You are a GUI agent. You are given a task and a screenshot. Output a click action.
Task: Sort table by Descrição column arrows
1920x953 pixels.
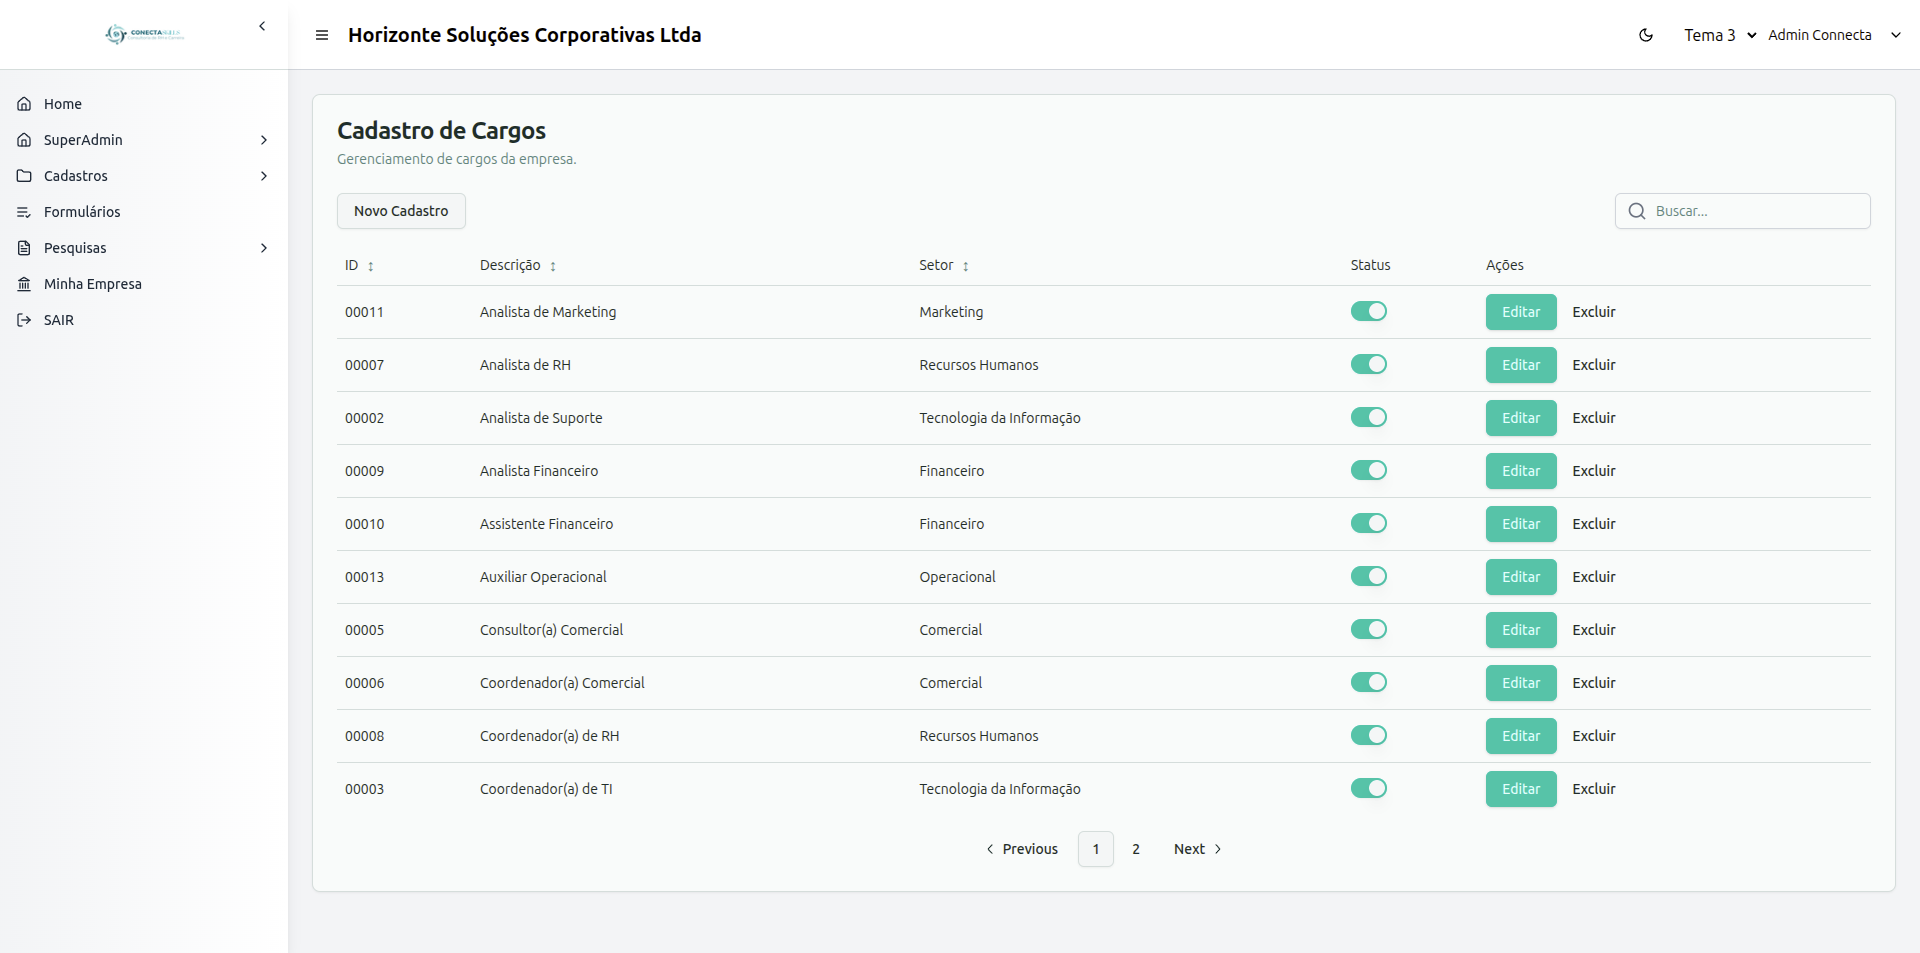[x=553, y=266]
